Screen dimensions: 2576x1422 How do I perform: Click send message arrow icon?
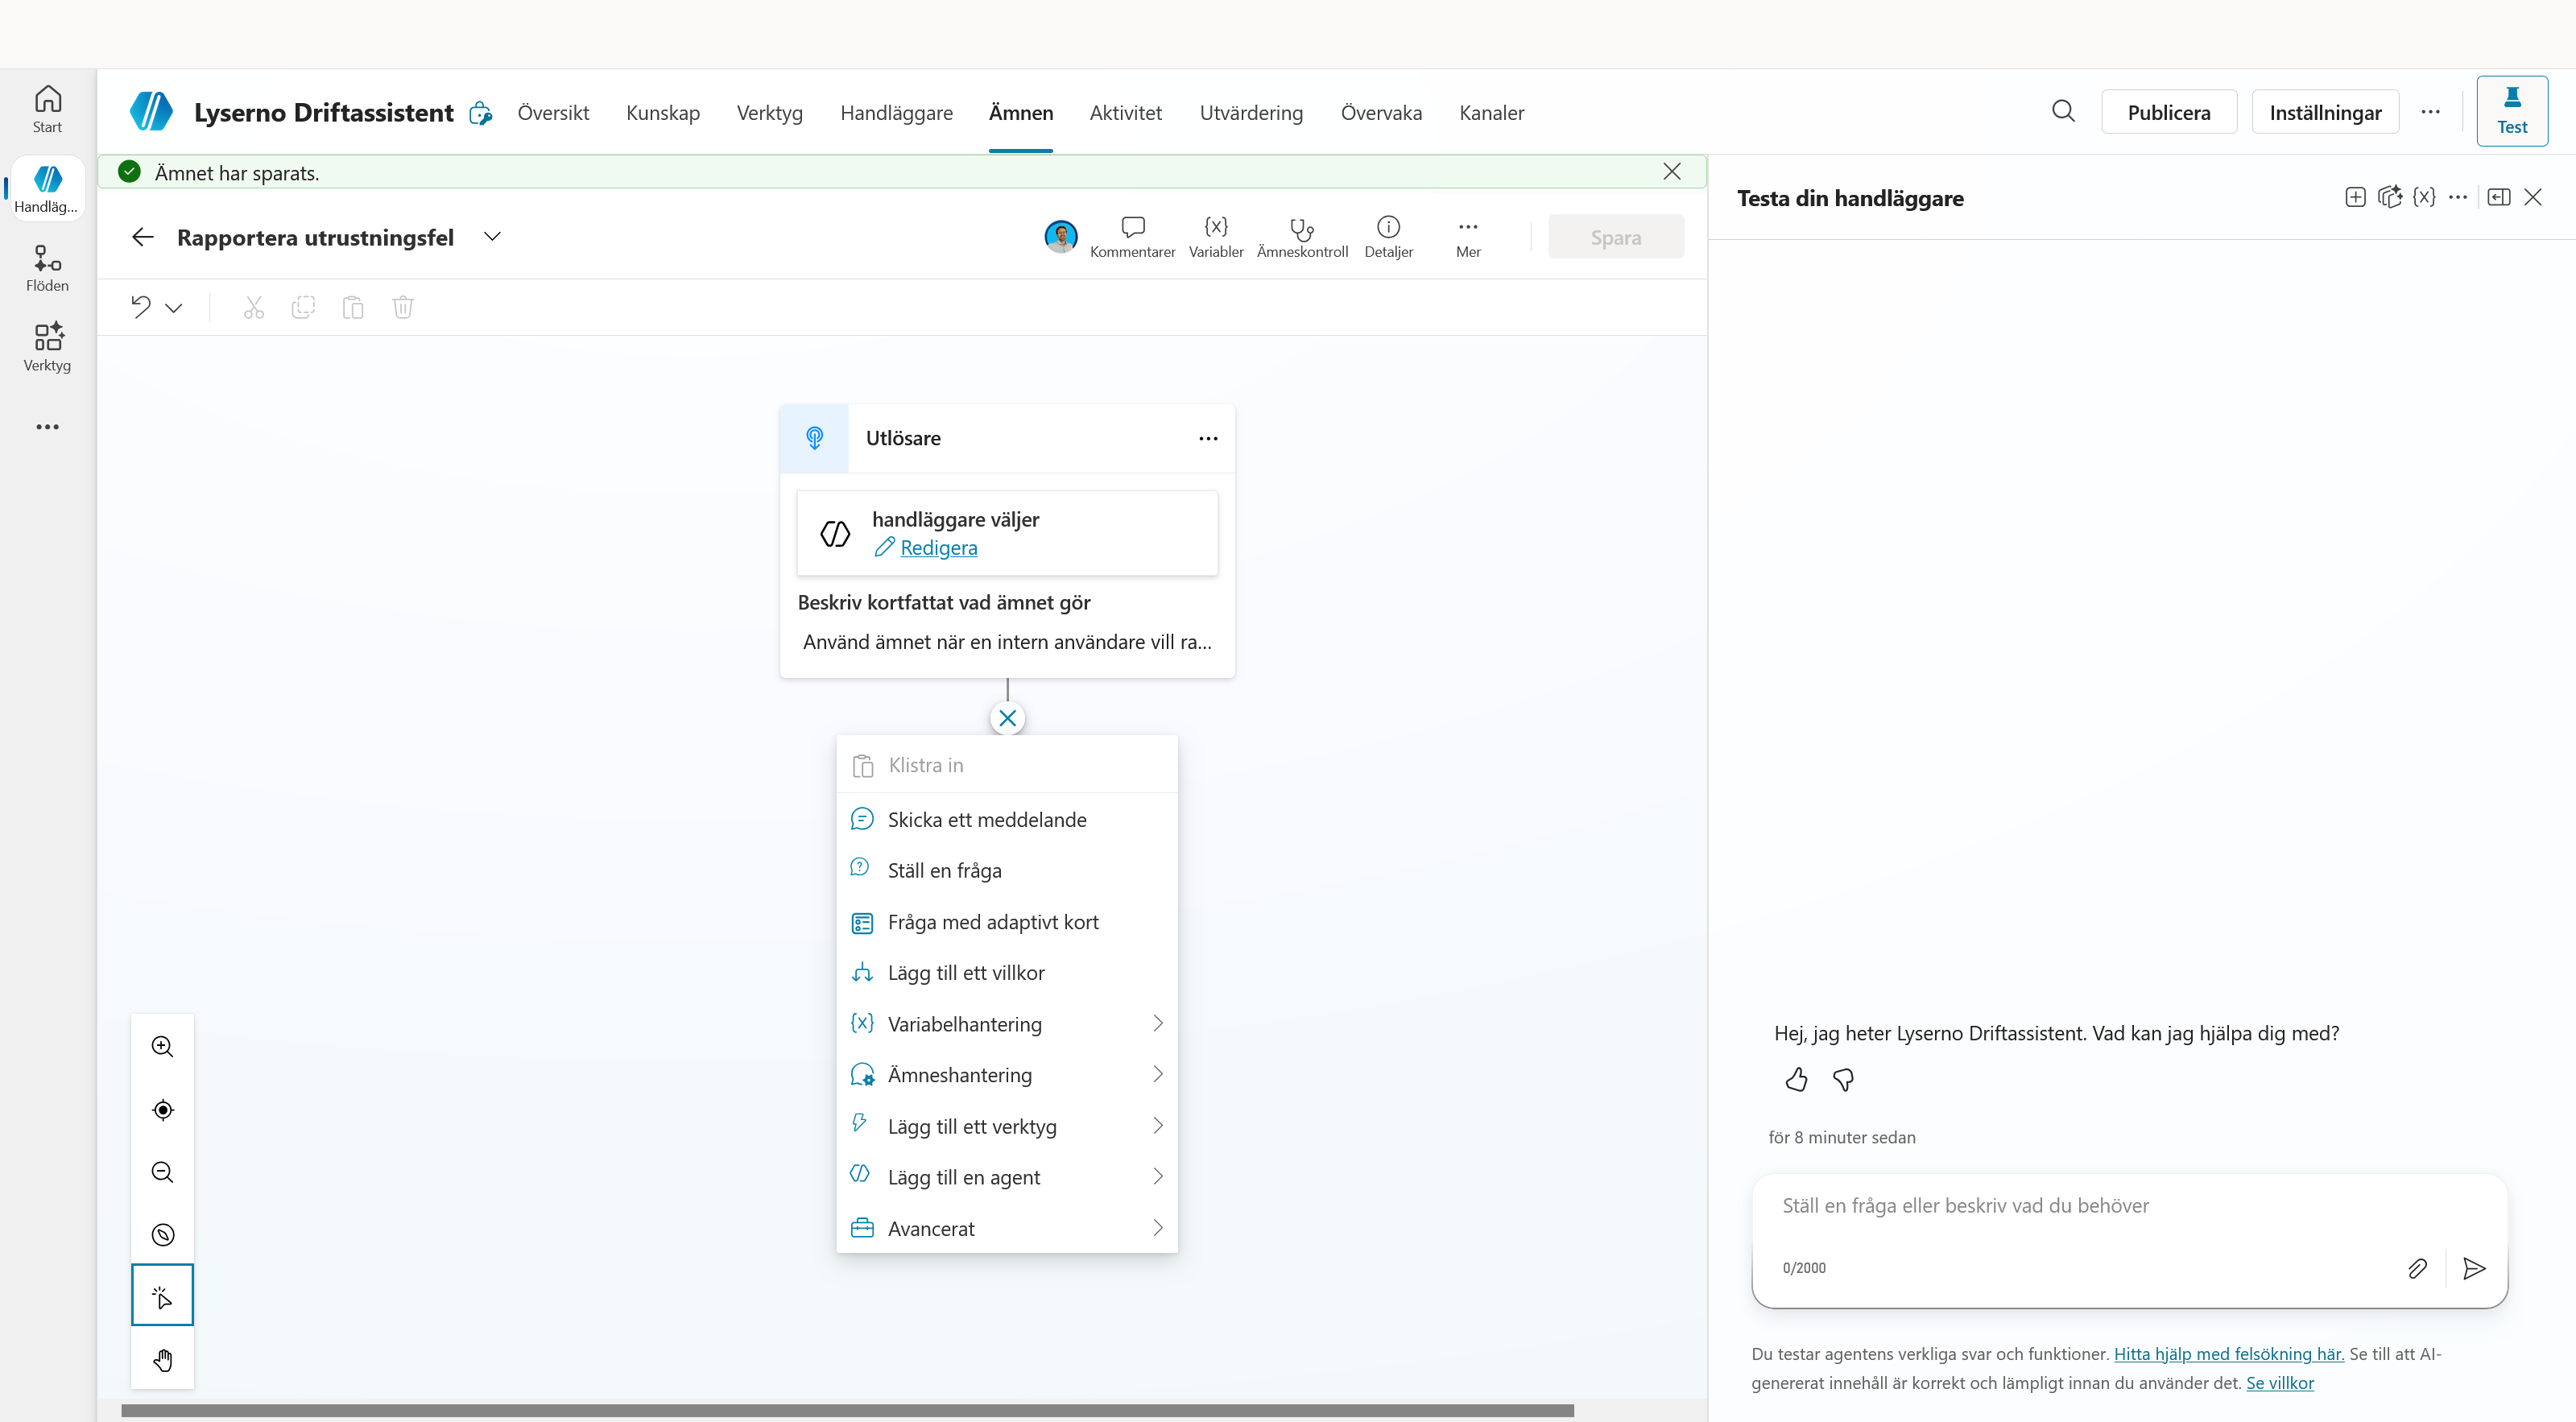2474,1268
